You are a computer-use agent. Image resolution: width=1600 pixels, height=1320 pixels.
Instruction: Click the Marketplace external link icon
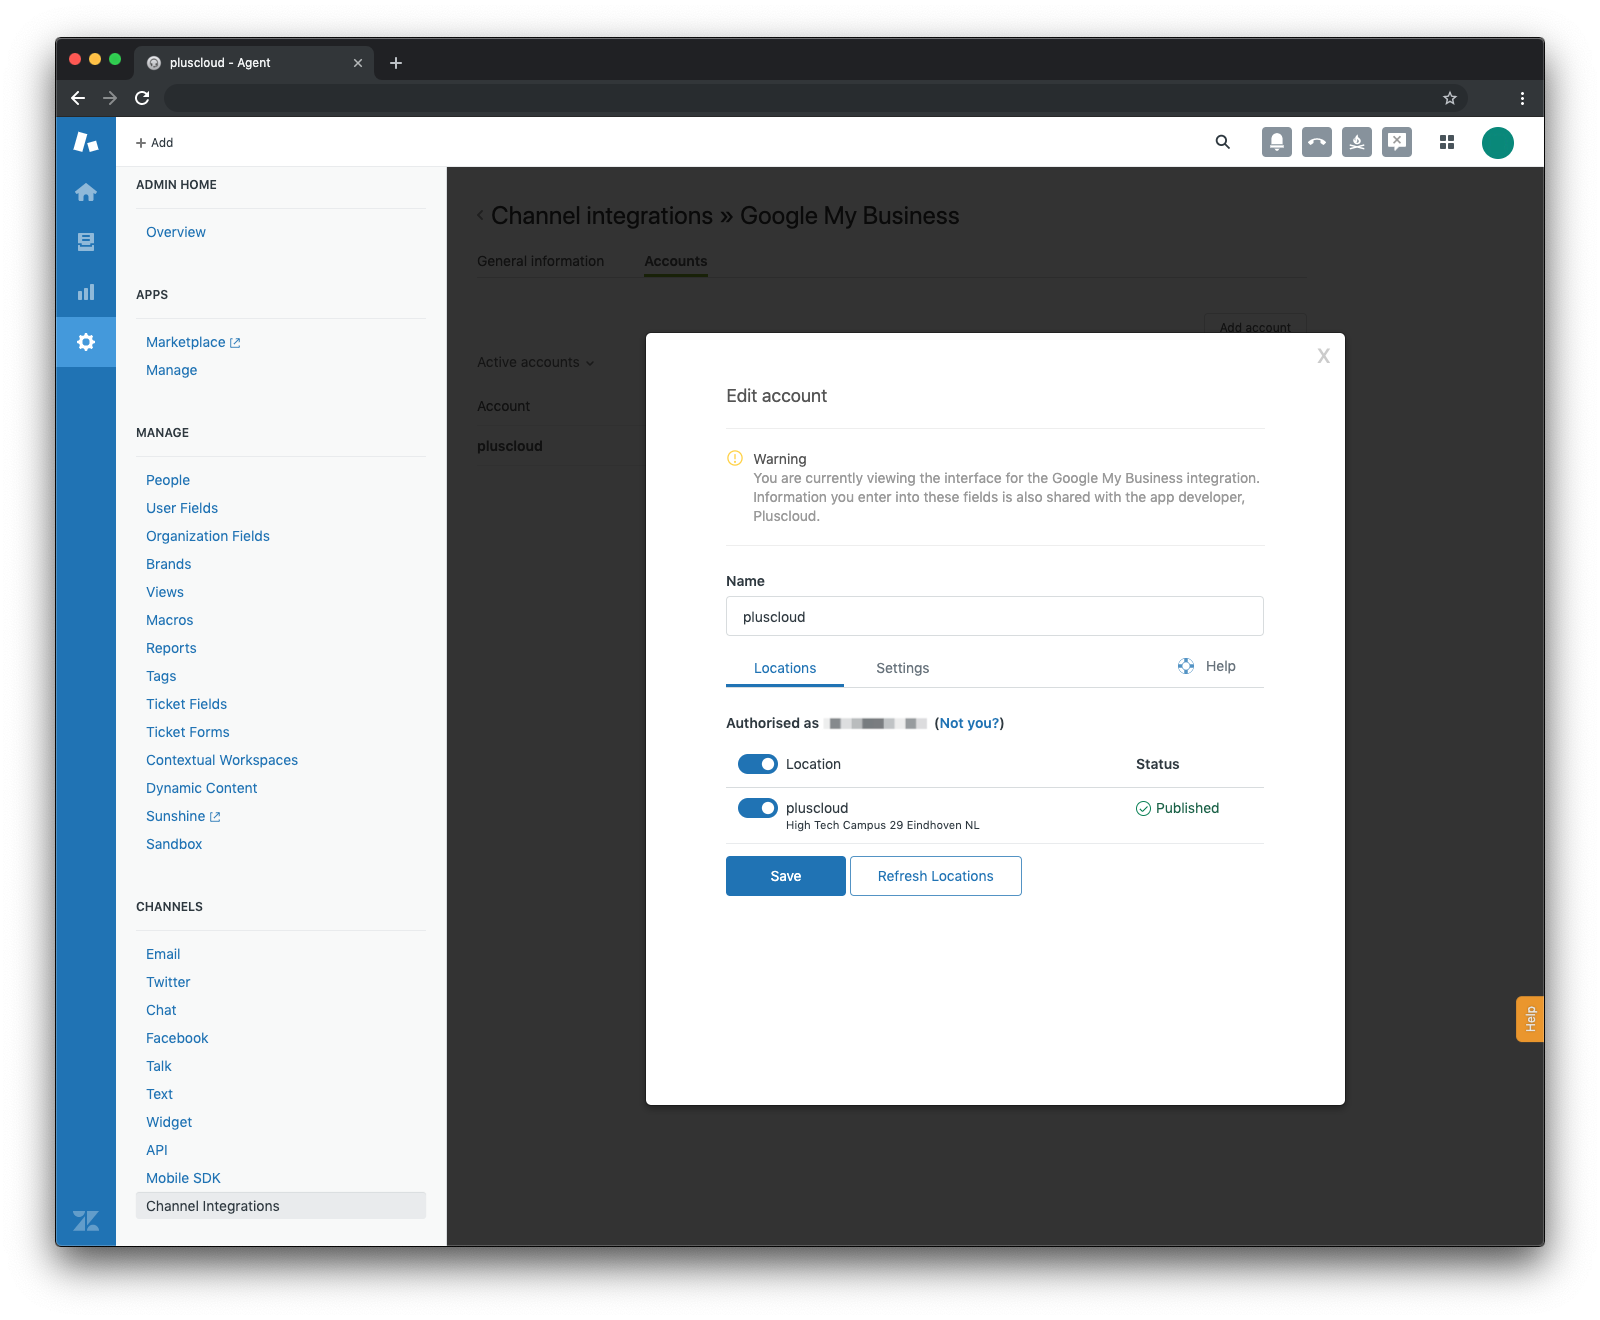coord(235,343)
